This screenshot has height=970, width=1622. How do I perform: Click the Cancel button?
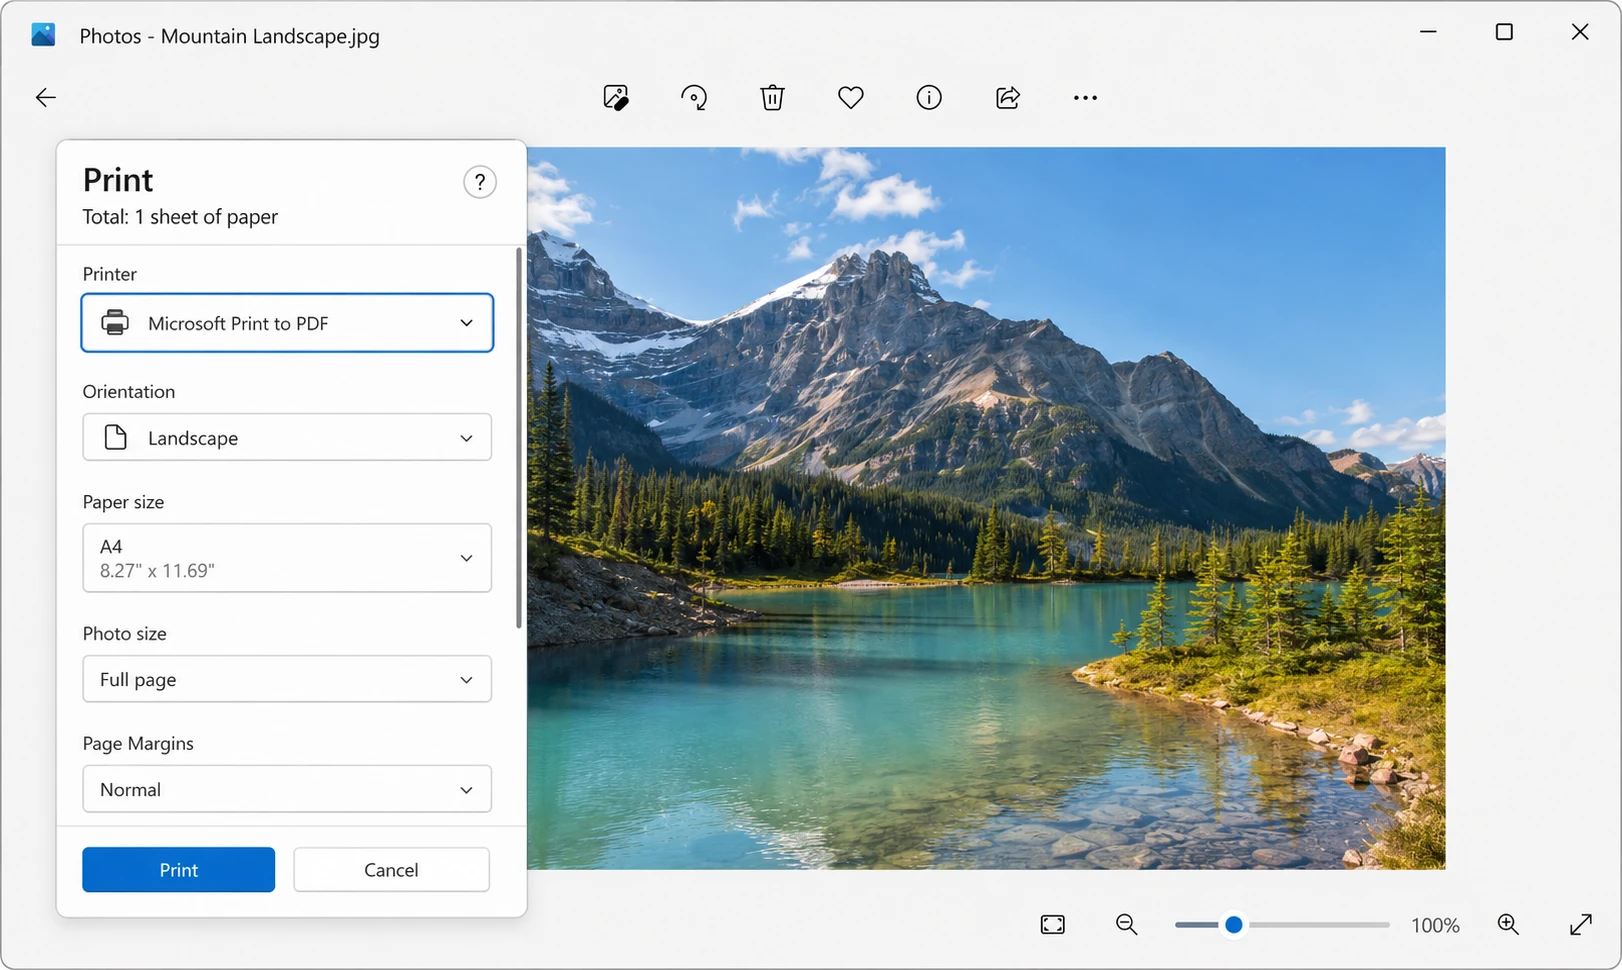pos(391,870)
